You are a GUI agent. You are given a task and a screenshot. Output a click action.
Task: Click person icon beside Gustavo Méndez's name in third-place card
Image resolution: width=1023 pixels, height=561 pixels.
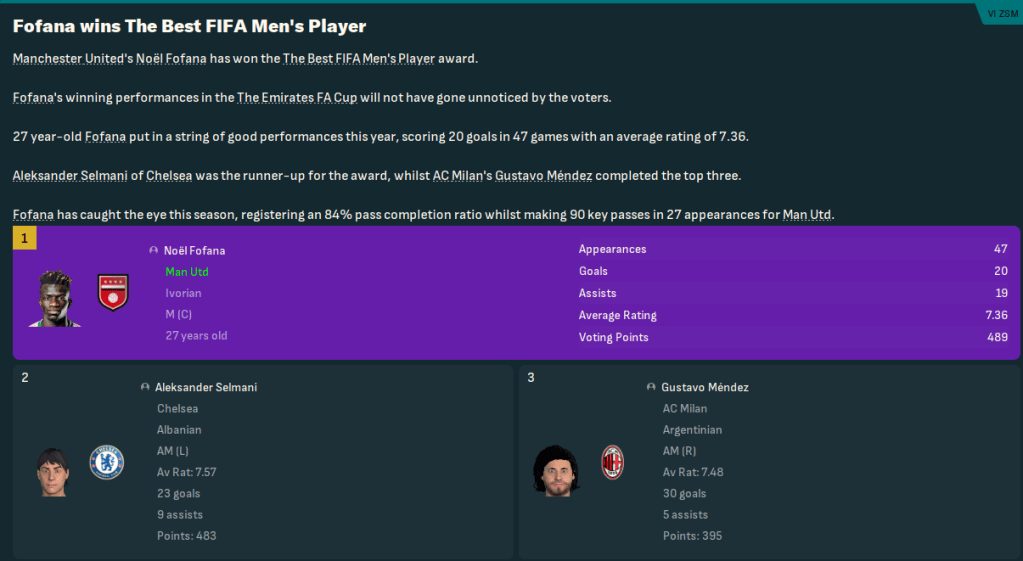click(652, 387)
